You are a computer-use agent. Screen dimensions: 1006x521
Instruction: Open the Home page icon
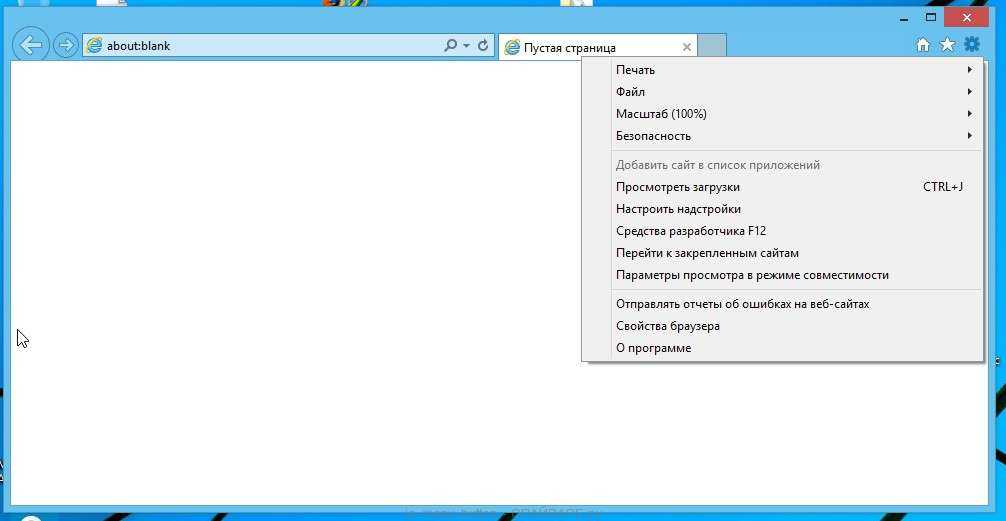pos(923,45)
